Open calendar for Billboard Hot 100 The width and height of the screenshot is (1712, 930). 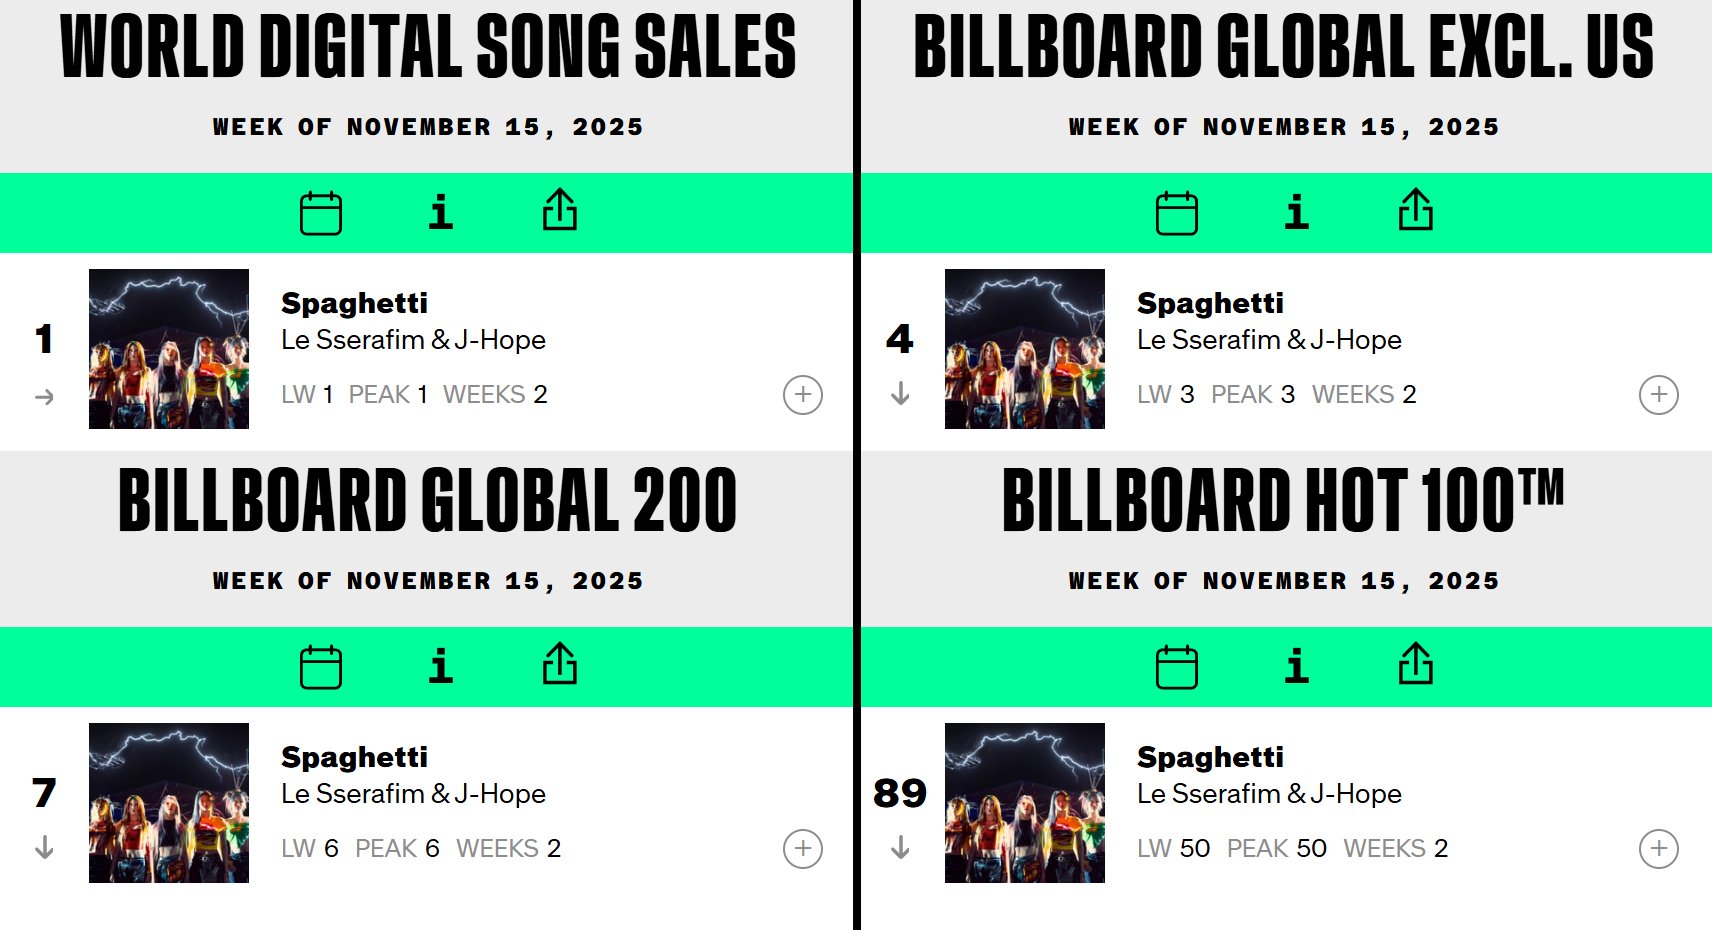click(x=1177, y=667)
